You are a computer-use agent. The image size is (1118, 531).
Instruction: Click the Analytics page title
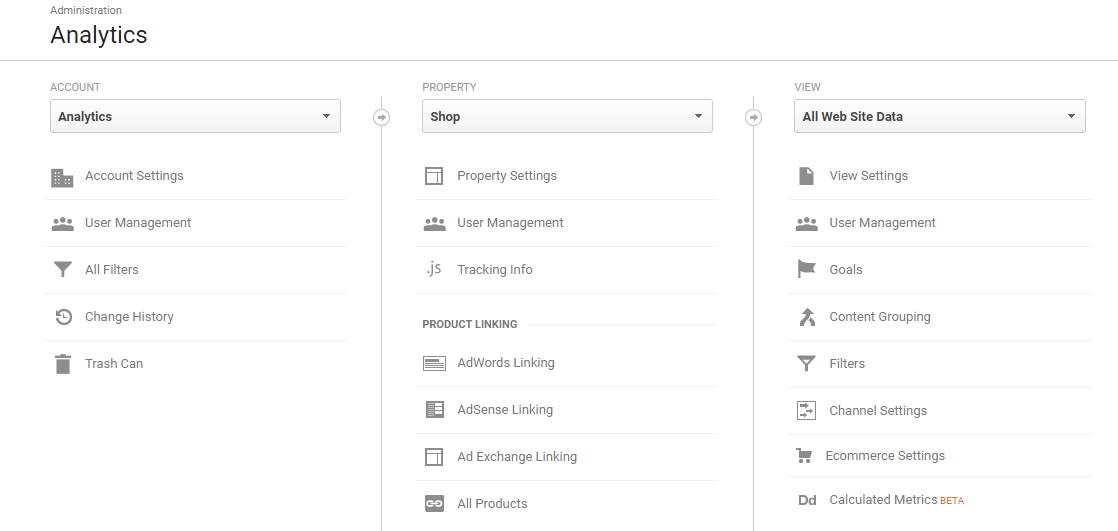coord(98,35)
